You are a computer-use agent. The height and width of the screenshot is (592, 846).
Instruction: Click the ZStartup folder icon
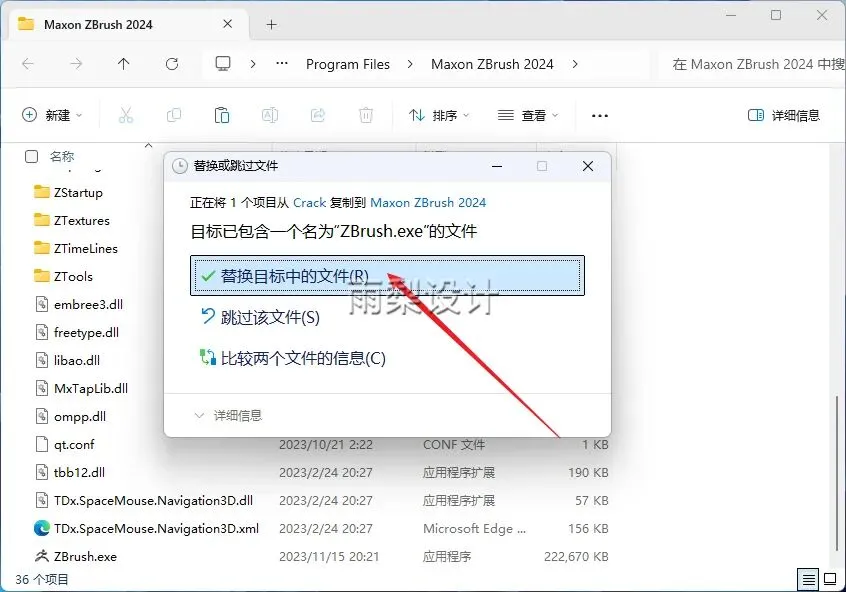coord(42,192)
